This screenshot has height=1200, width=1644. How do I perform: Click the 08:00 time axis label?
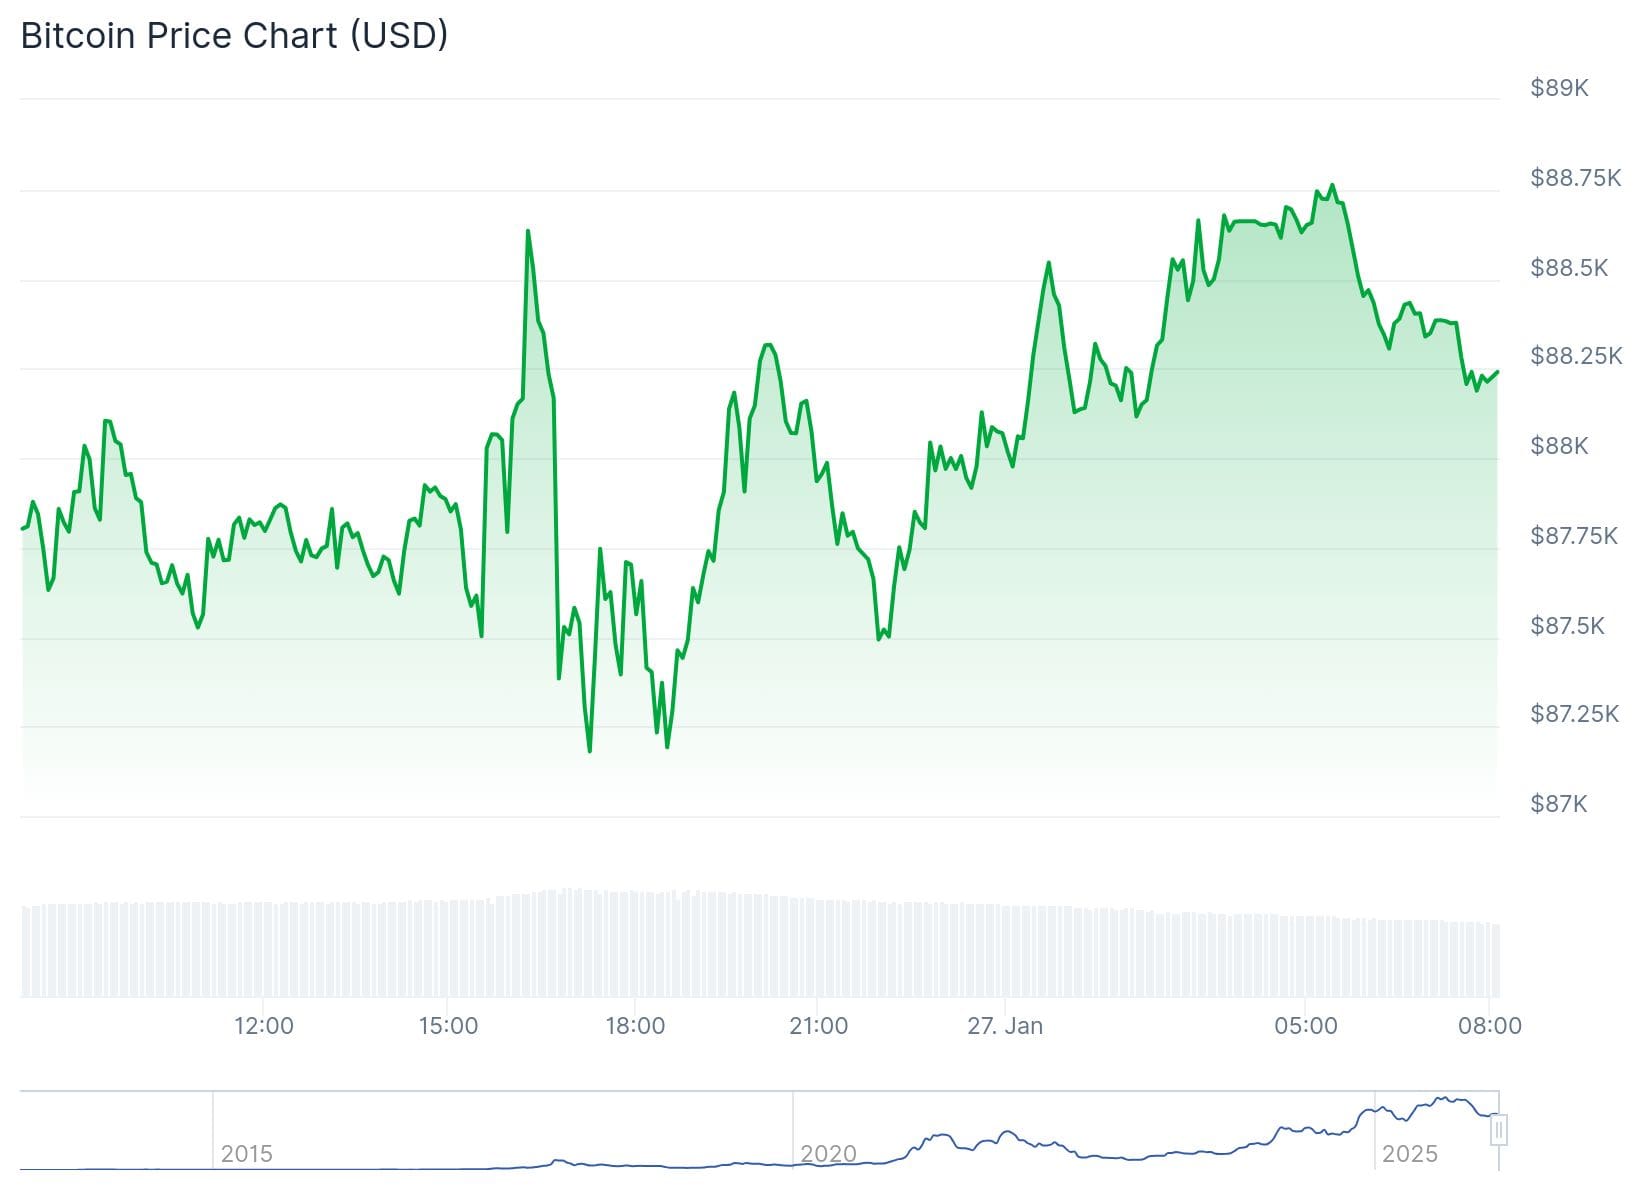click(1490, 1025)
